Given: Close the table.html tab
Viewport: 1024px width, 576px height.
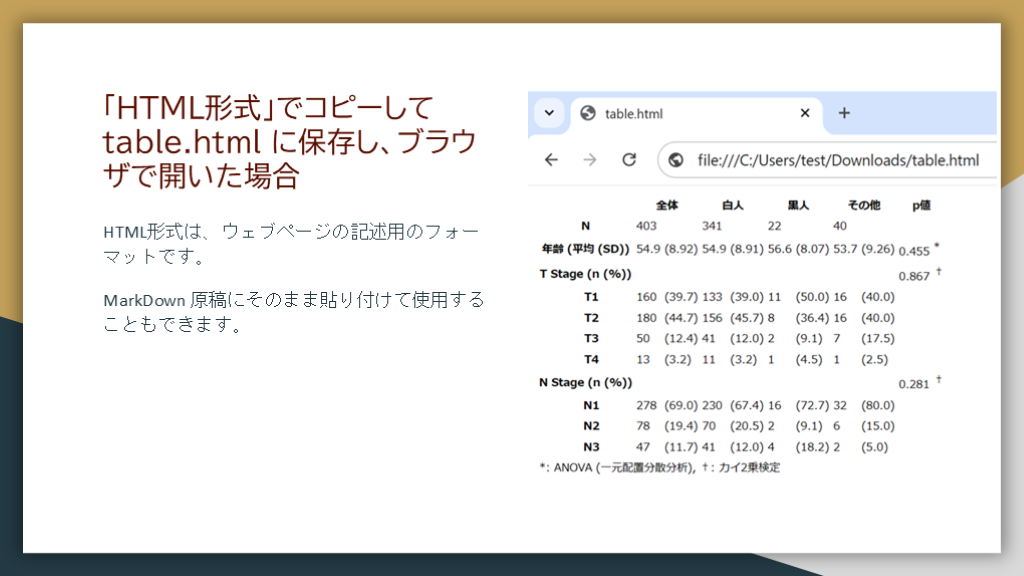Looking at the screenshot, I should click(805, 113).
